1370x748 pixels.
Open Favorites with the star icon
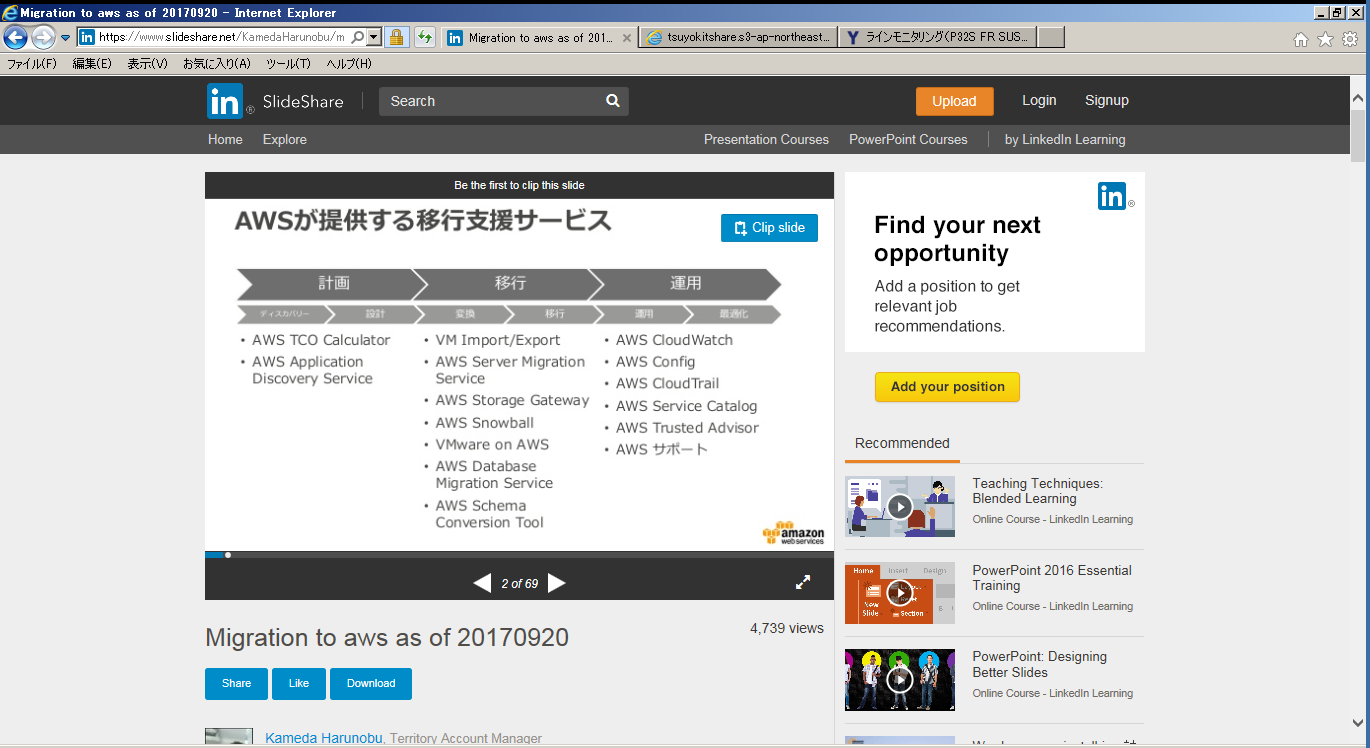[x=1325, y=39]
